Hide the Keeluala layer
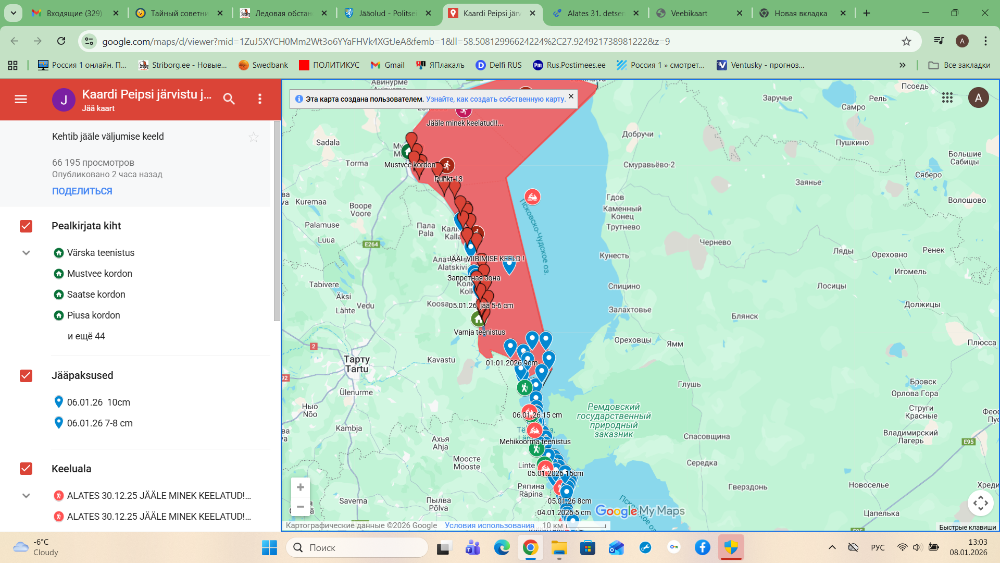This screenshot has width=1000, height=563. point(26,469)
